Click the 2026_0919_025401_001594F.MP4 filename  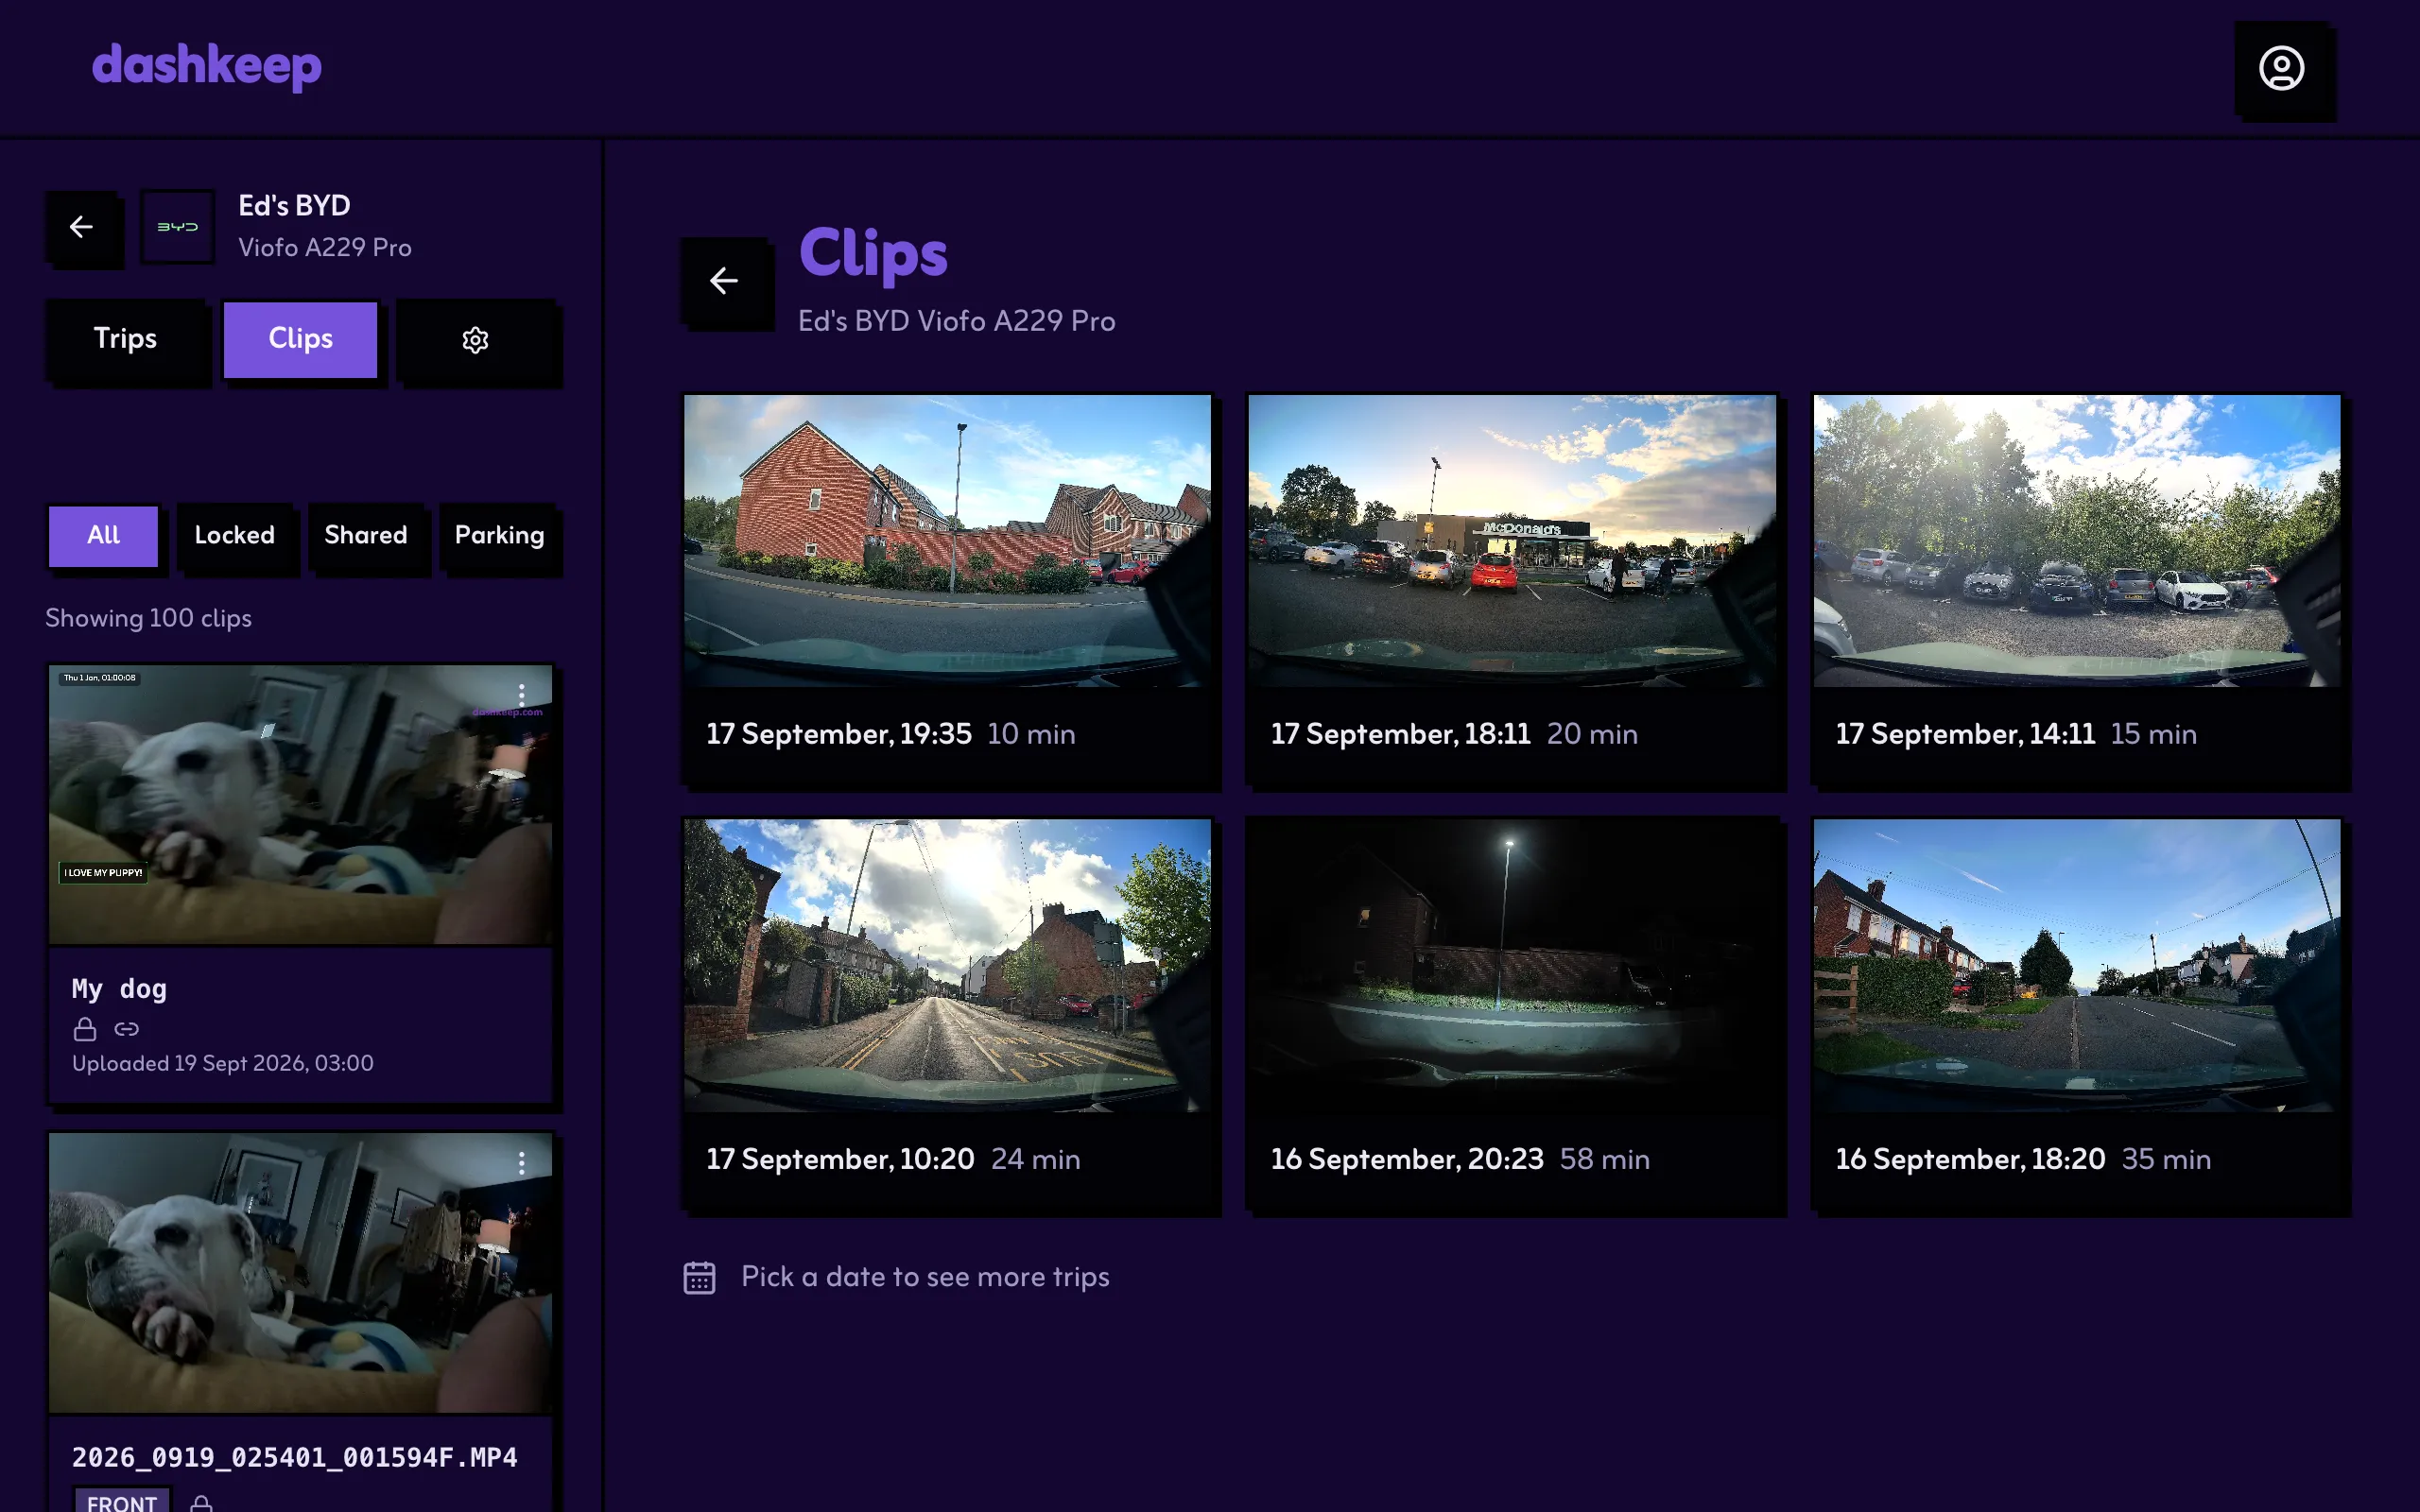295,1457
